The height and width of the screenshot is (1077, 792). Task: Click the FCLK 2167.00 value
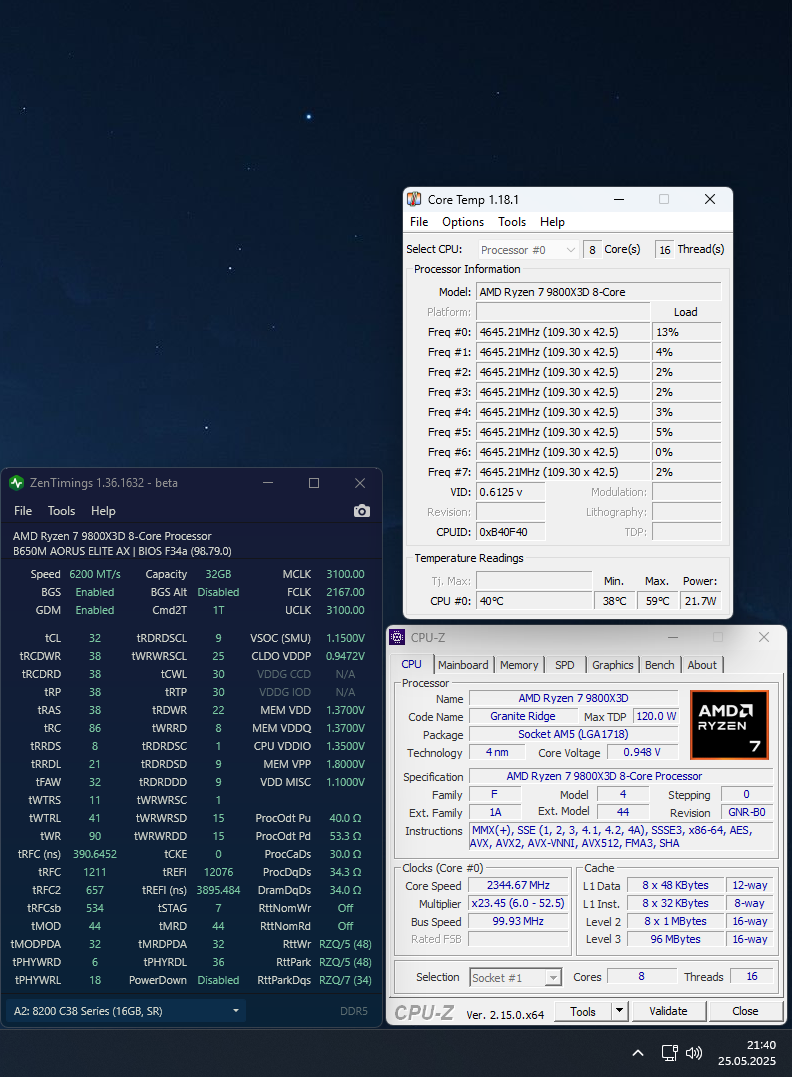(x=345, y=592)
